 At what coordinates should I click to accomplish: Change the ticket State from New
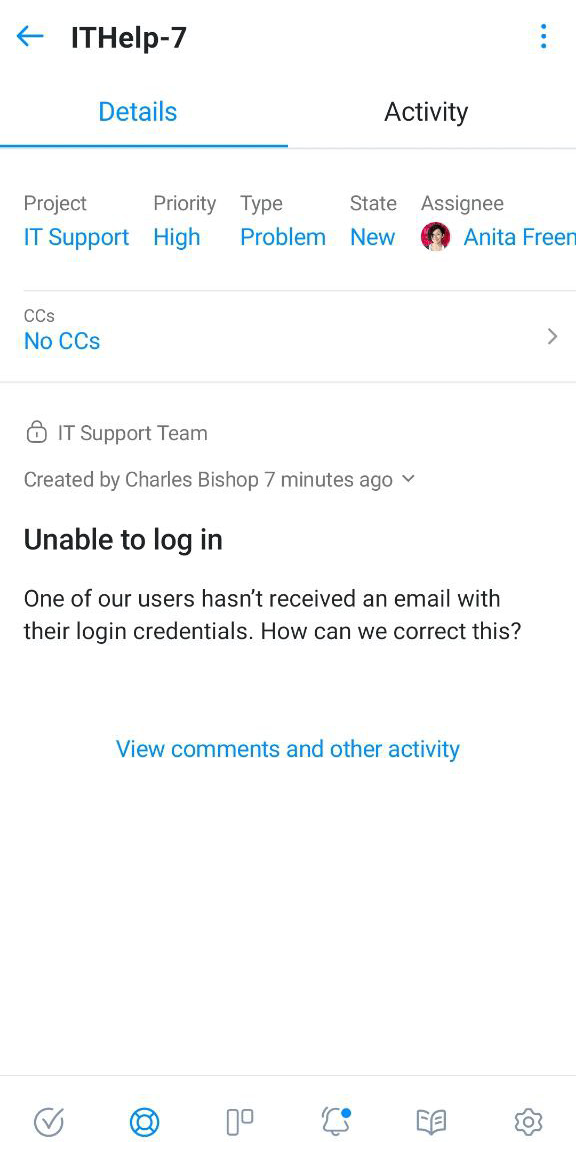click(x=372, y=237)
